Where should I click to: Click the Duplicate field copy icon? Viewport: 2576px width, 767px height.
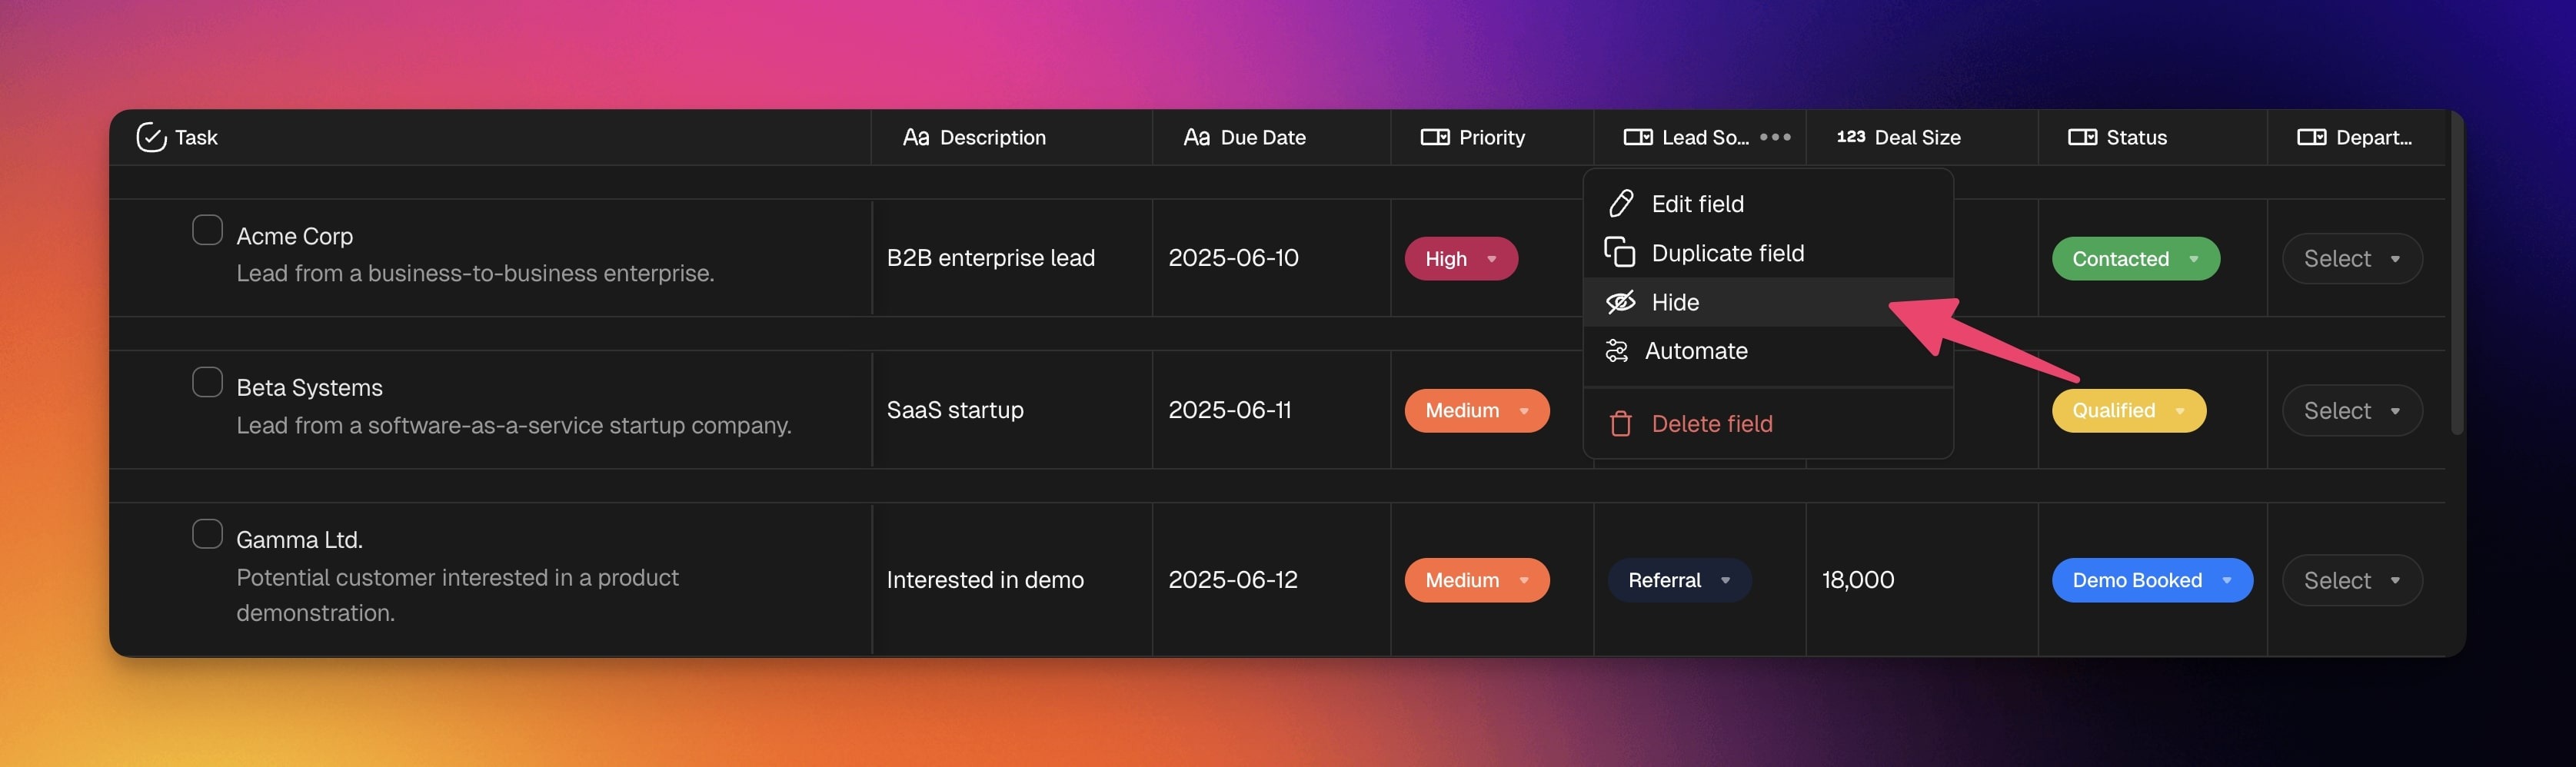coord(1619,253)
